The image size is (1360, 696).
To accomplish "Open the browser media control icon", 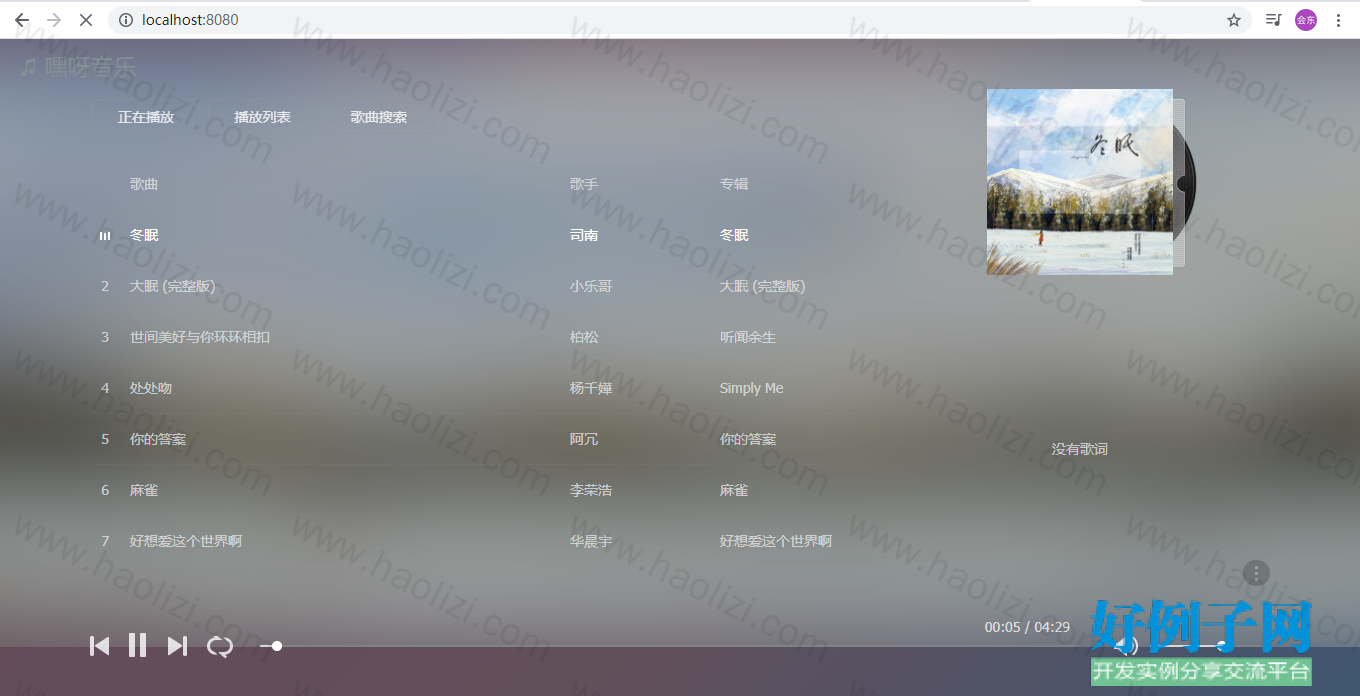I will click(x=1273, y=20).
